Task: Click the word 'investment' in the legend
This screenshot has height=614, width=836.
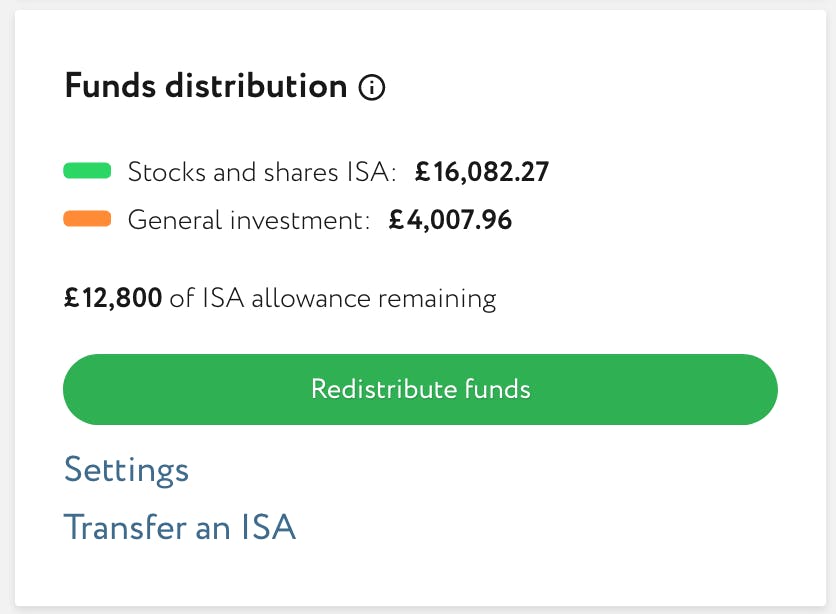Action: coord(302,220)
